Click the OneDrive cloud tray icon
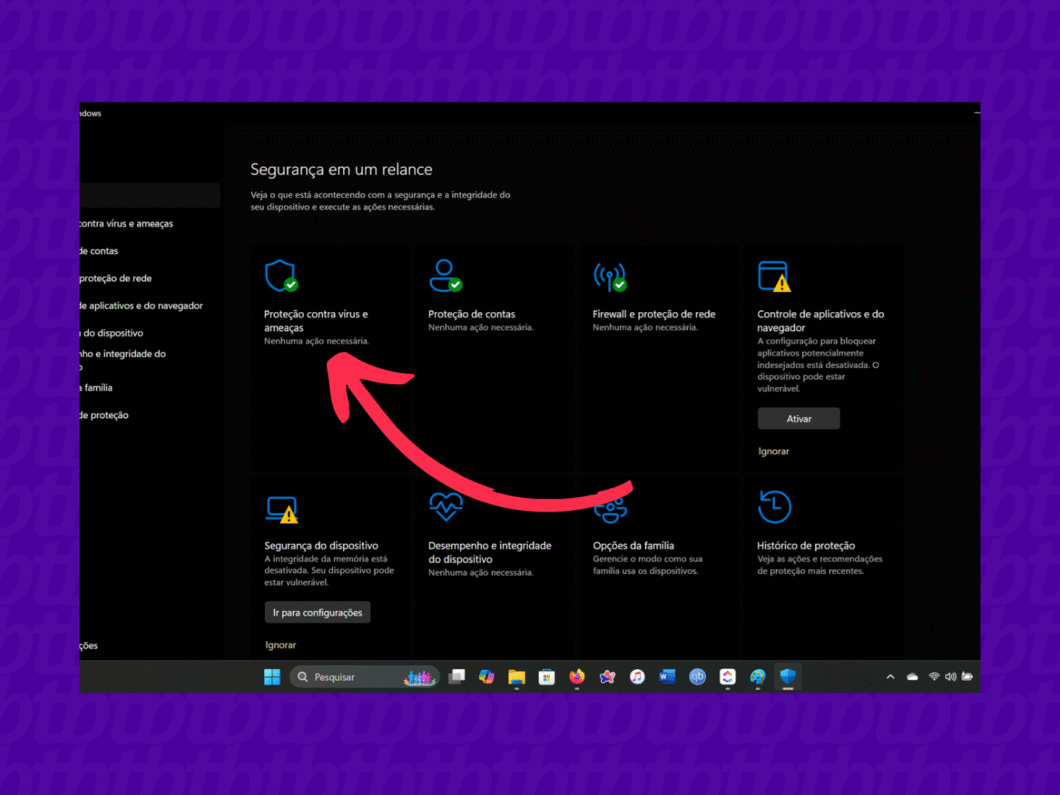This screenshot has width=1060, height=795. 912,677
